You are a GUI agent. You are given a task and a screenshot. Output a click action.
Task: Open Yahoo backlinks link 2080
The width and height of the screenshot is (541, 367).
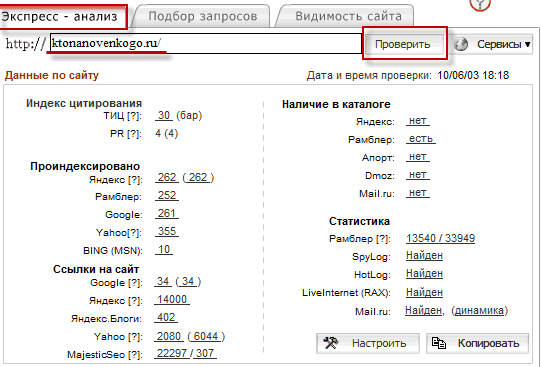tap(169, 336)
